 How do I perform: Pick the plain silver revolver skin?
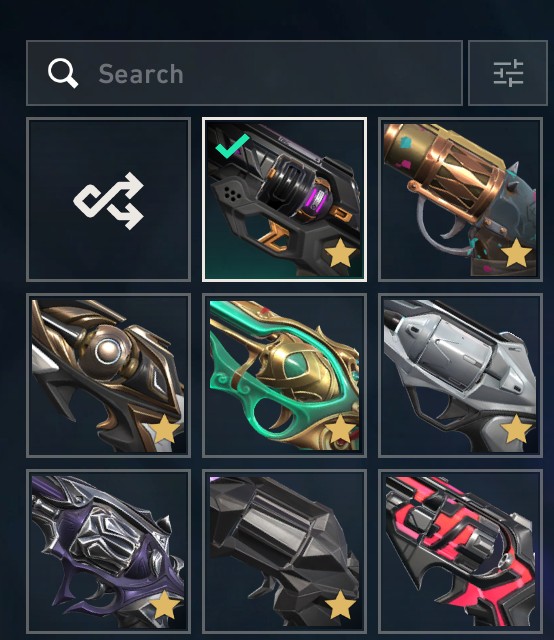pyautogui.click(x=461, y=376)
